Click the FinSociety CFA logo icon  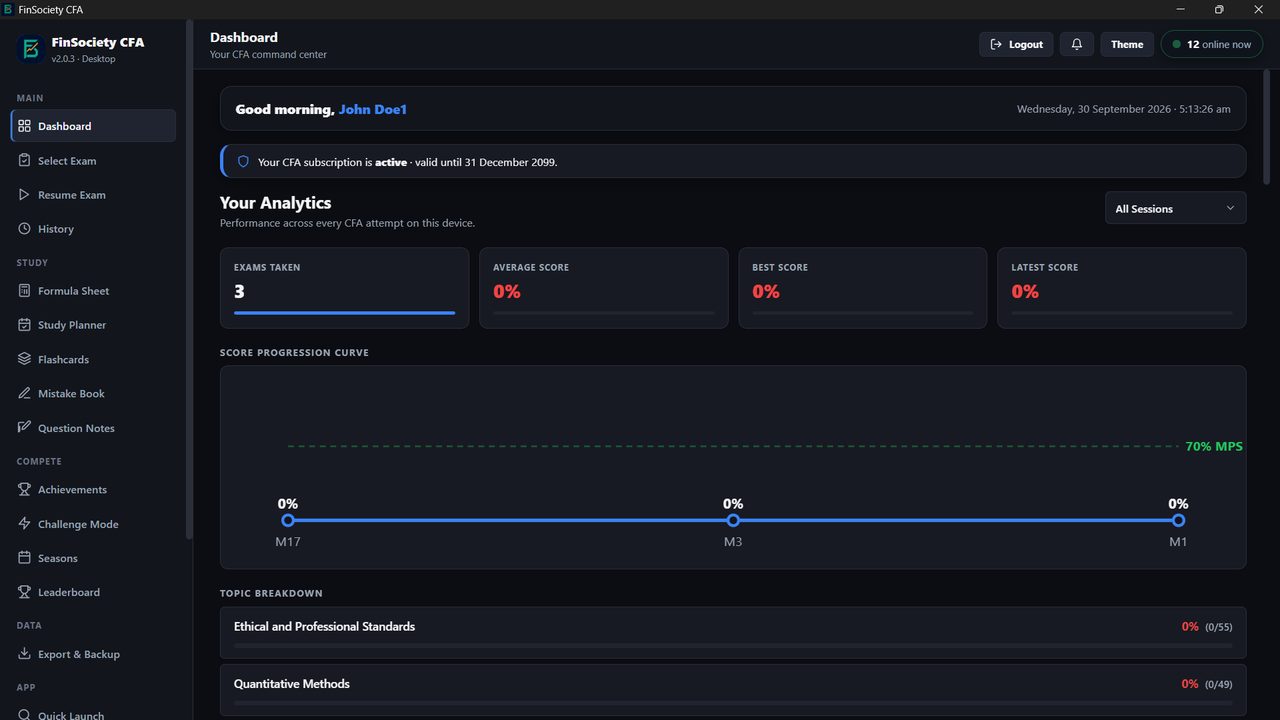point(30,48)
